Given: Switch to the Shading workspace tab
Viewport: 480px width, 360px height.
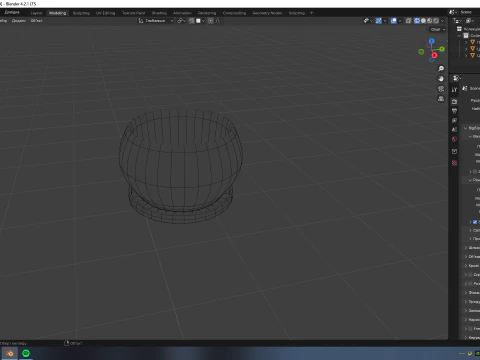Looking at the screenshot, I should coord(159,13).
